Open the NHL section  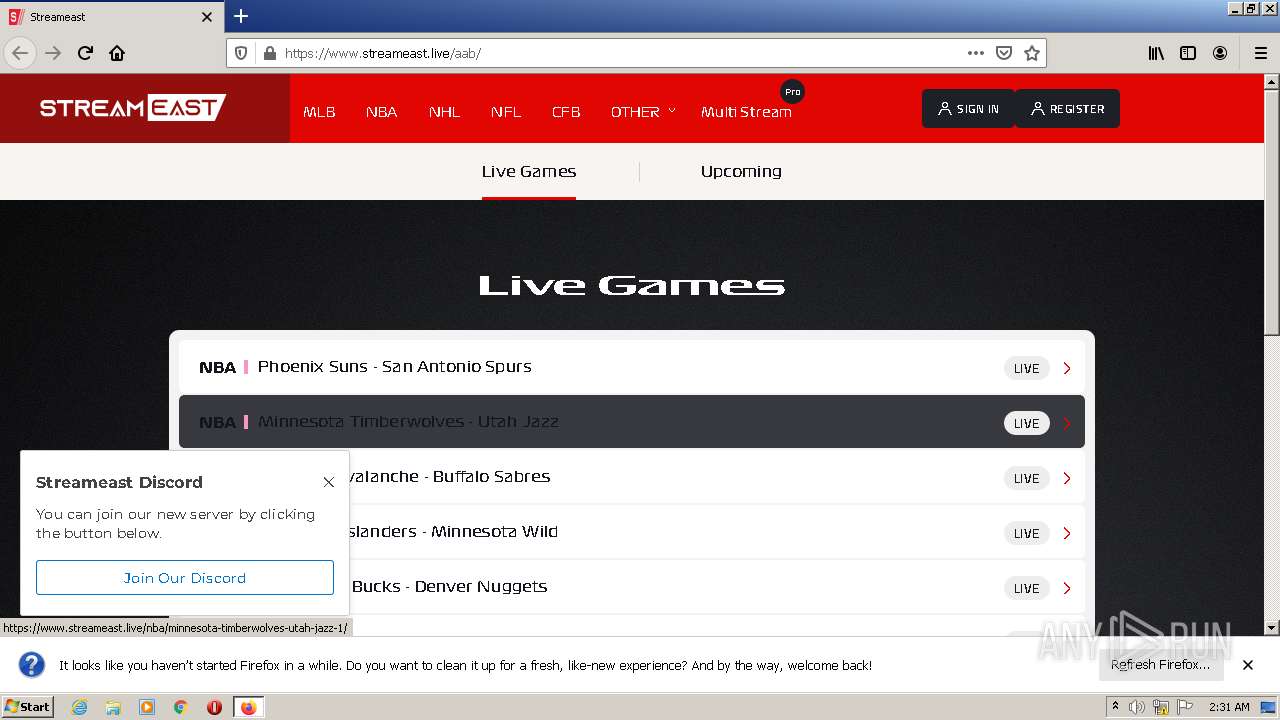[x=444, y=111]
